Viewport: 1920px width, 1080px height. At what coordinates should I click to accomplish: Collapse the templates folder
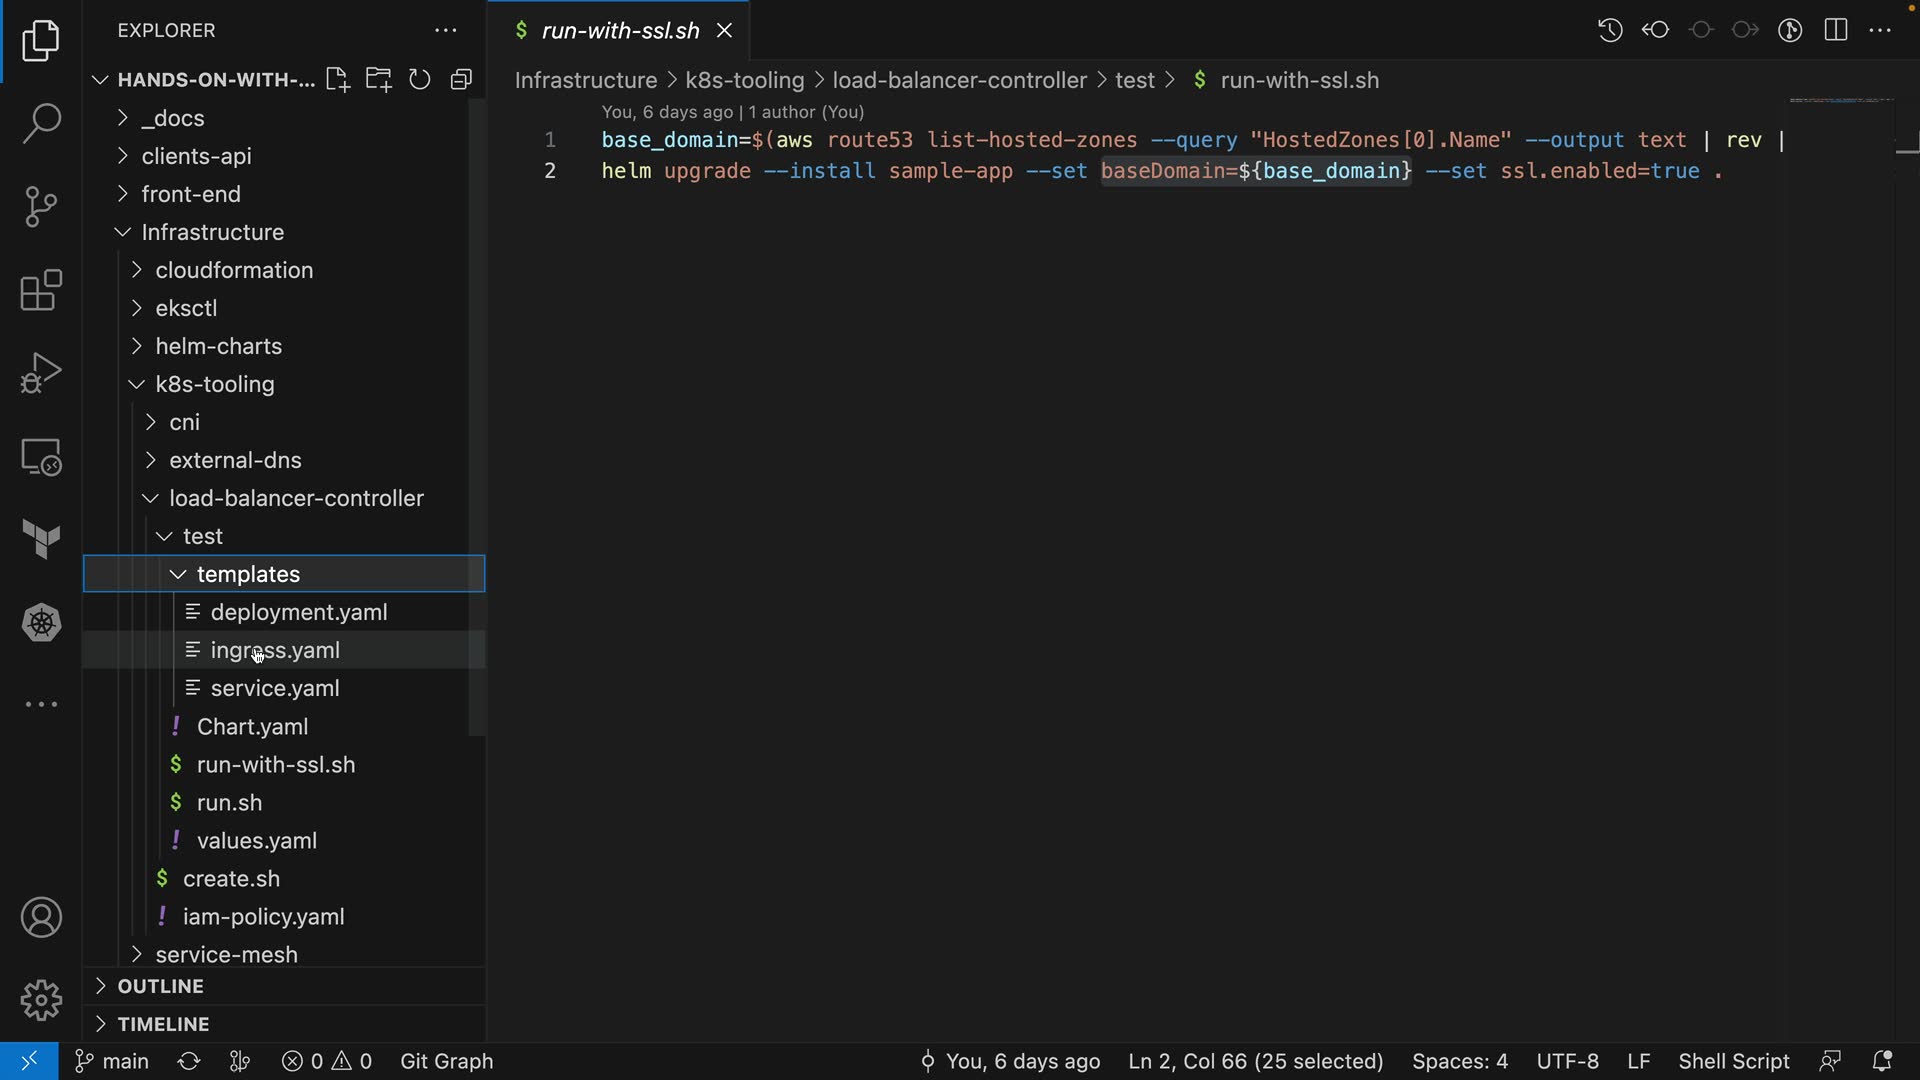tap(248, 574)
